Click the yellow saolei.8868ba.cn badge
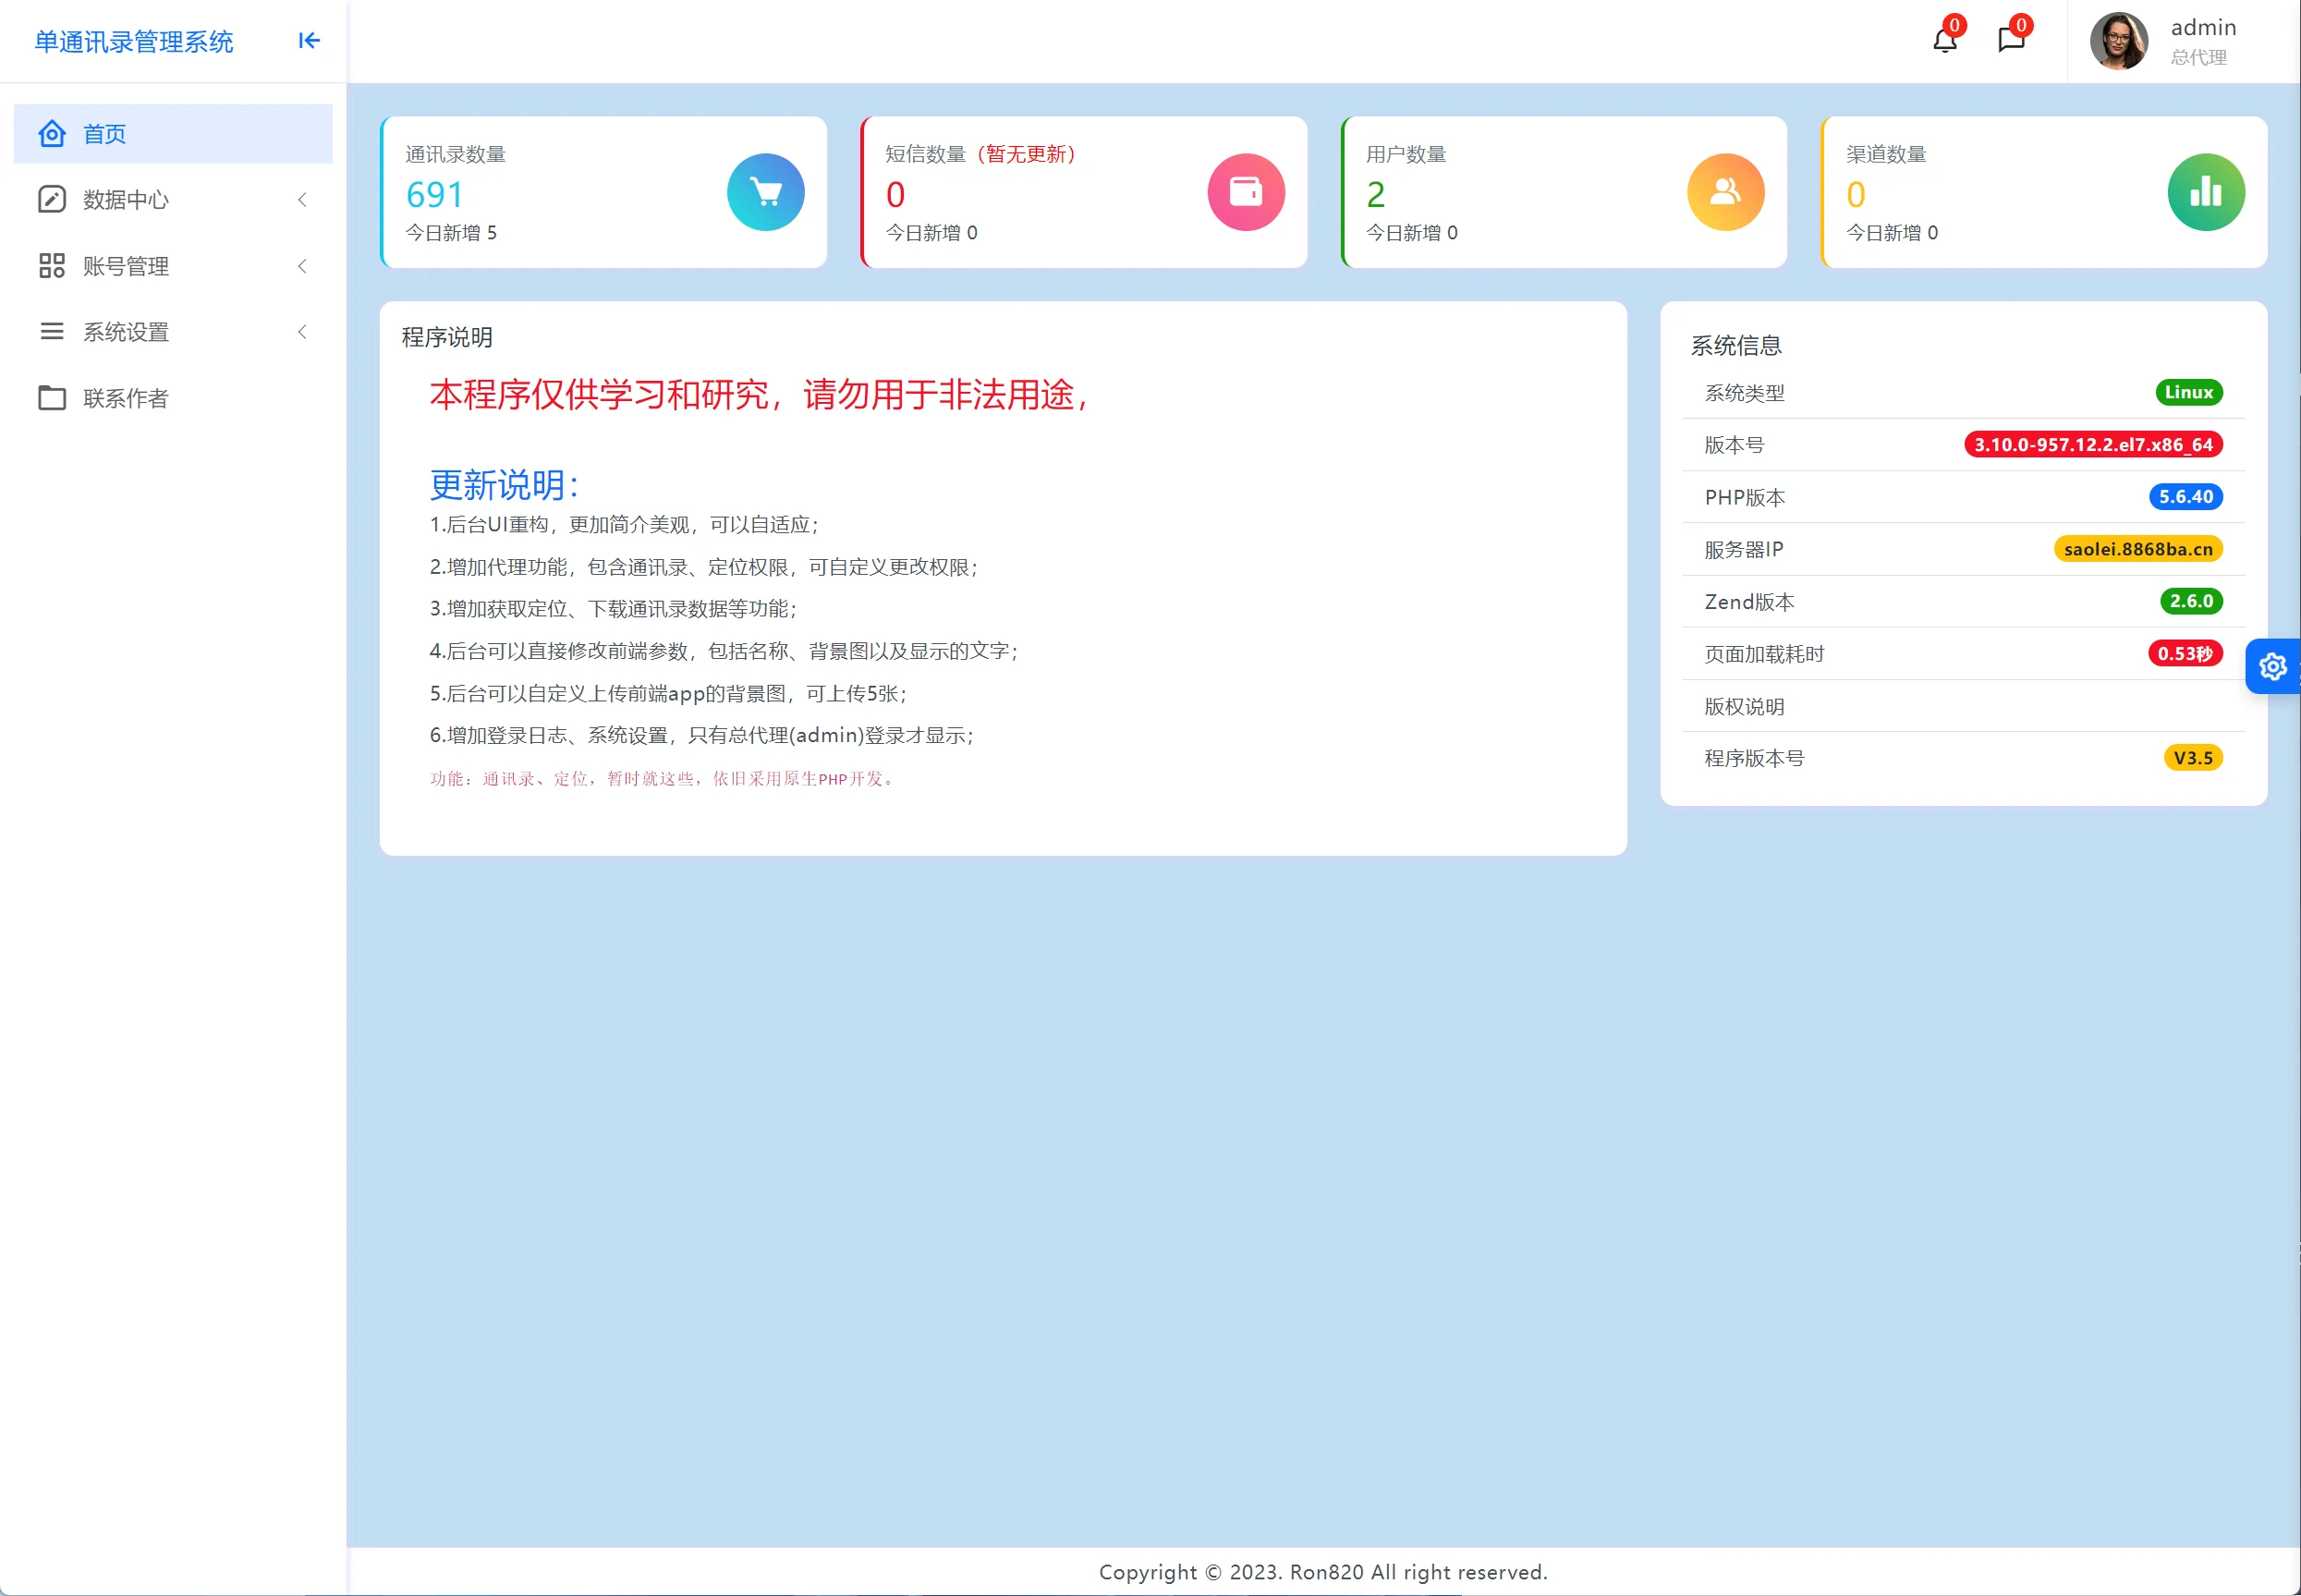2301x1596 pixels. (2137, 549)
